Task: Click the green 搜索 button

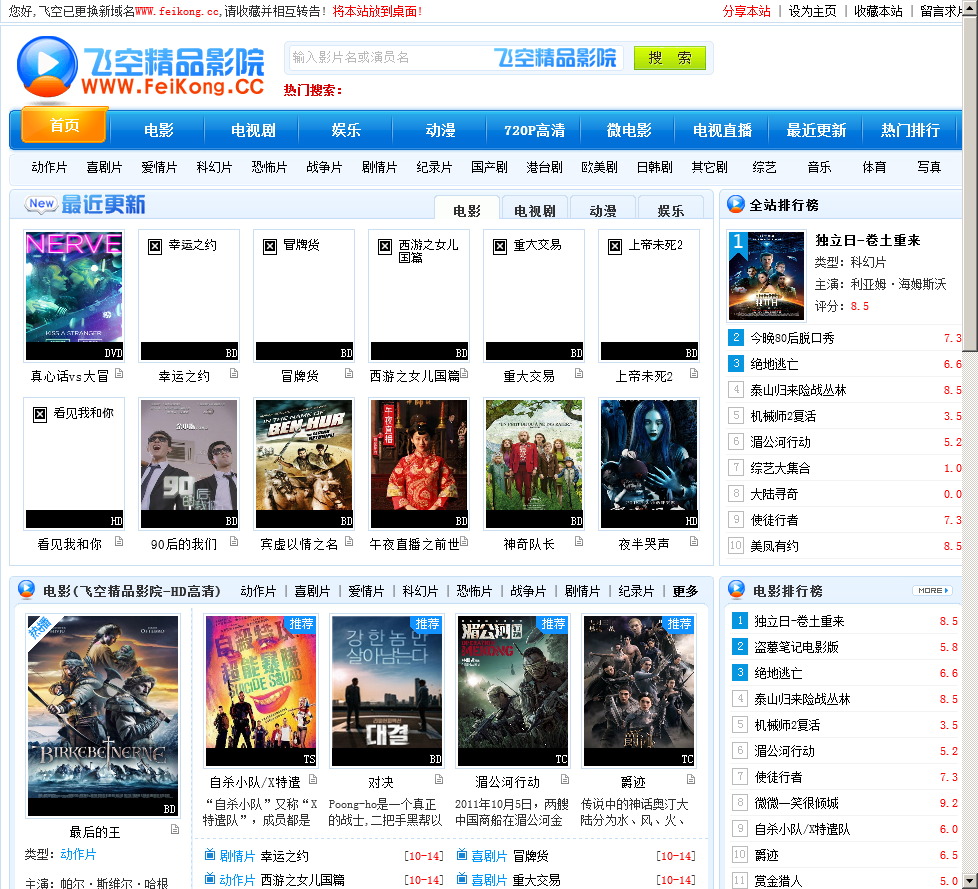Action: click(x=670, y=58)
